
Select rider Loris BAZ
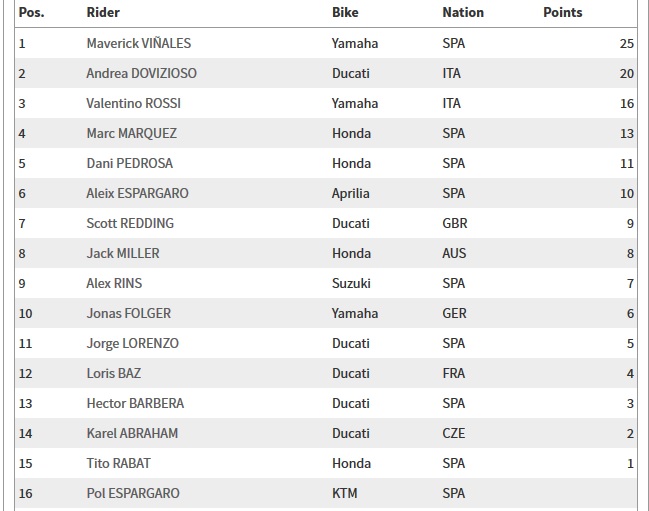coord(112,374)
